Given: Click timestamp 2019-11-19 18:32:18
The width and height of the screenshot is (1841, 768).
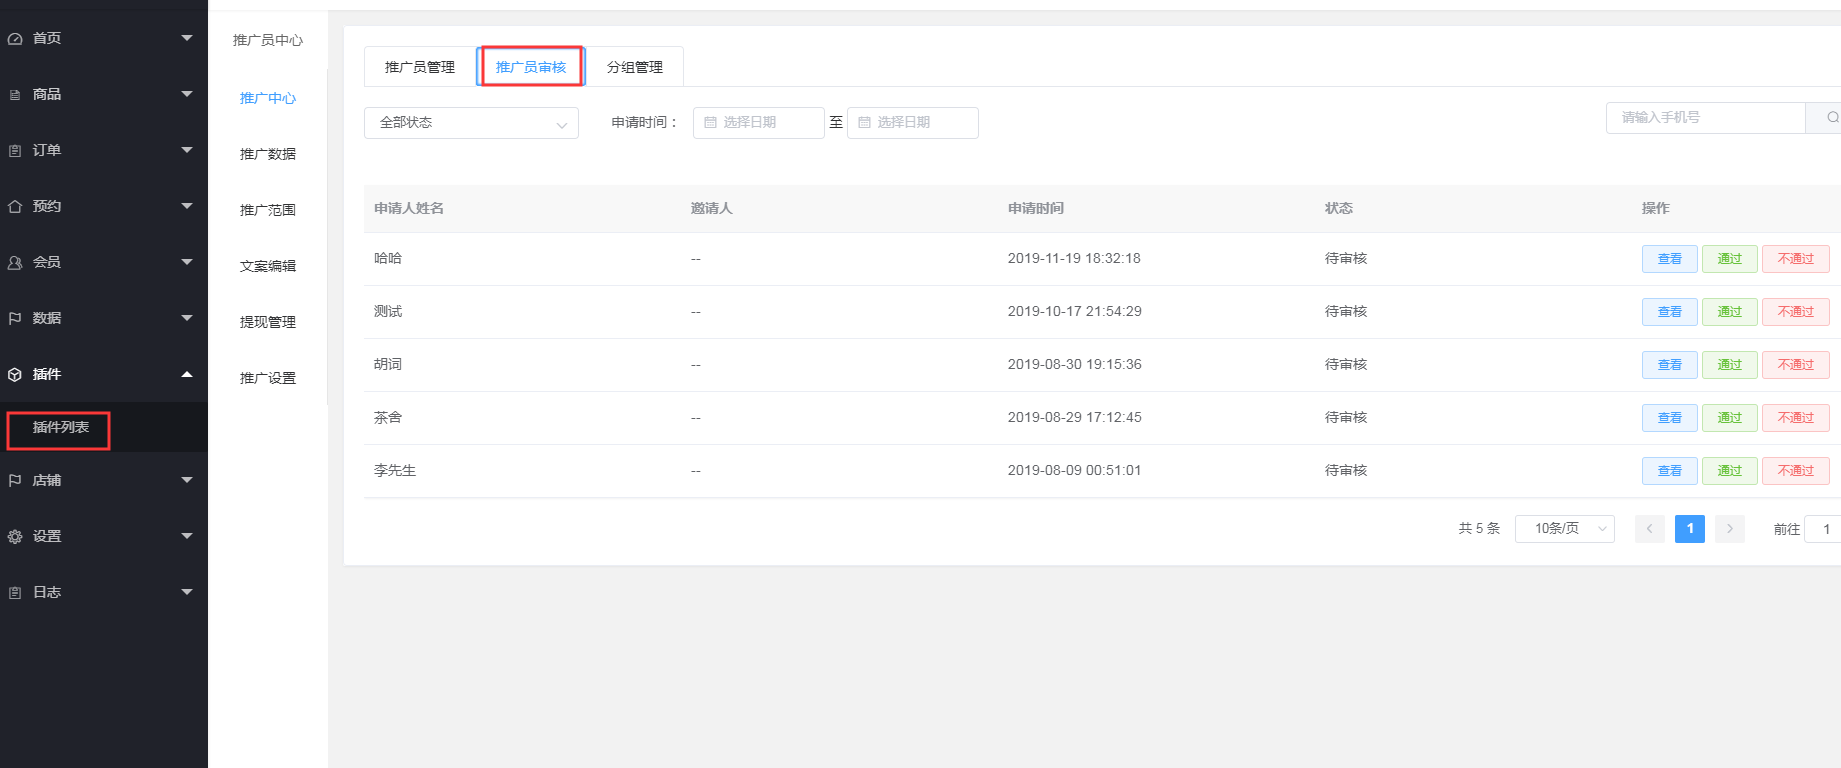Looking at the screenshot, I should (x=1074, y=258).
